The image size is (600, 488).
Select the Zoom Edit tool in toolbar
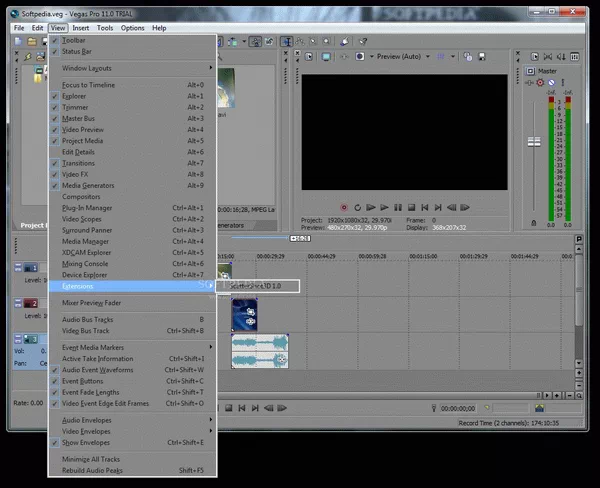click(x=326, y=41)
